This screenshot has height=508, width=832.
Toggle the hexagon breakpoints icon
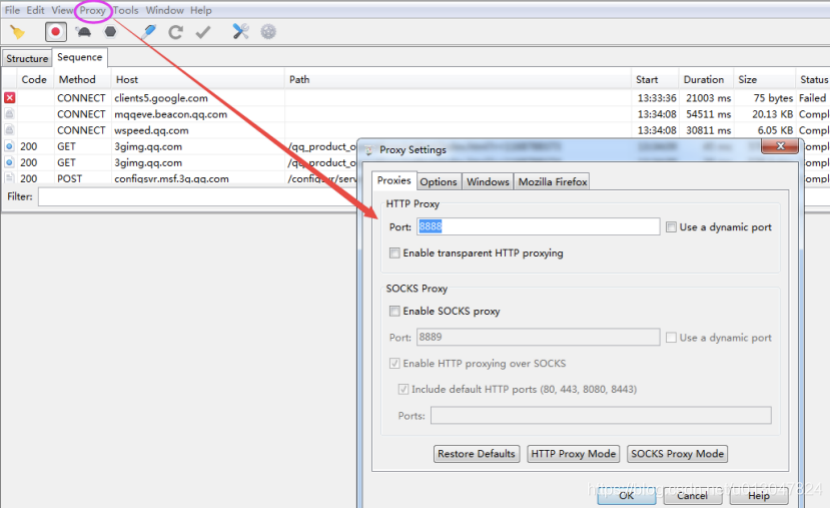(110, 32)
